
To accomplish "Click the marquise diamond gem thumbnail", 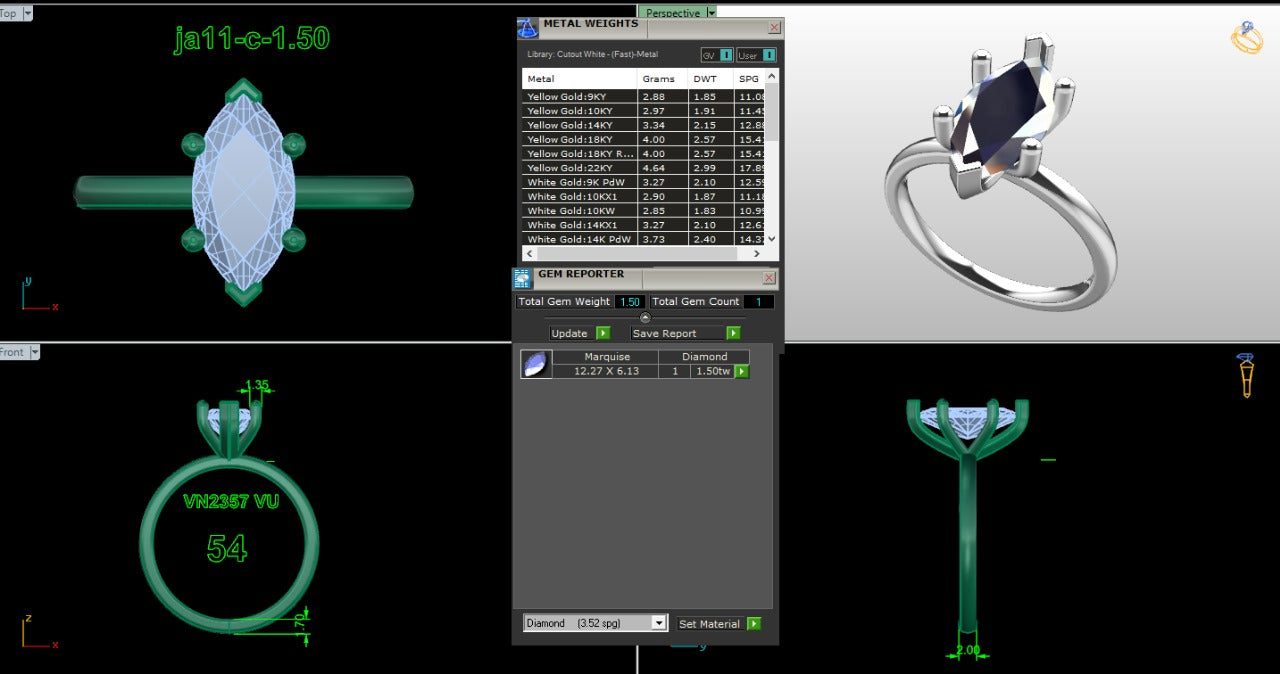I will (x=536, y=364).
